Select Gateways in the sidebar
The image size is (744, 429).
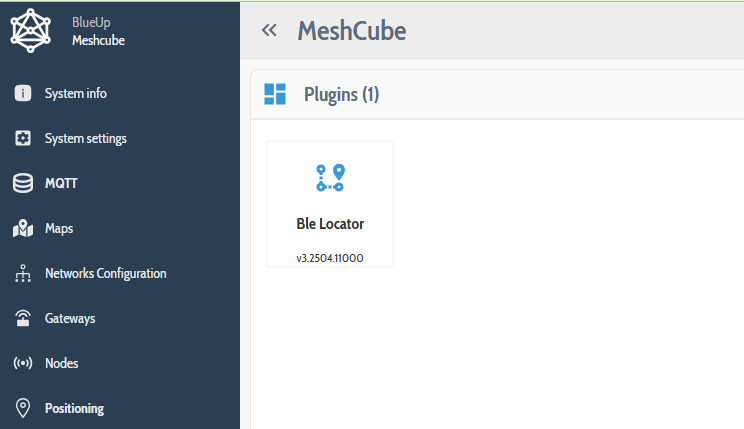click(x=70, y=319)
